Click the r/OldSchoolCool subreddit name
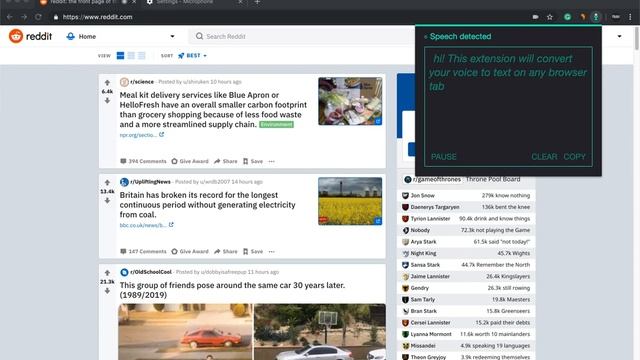The width and height of the screenshot is (640, 360). (x=151, y=272)
